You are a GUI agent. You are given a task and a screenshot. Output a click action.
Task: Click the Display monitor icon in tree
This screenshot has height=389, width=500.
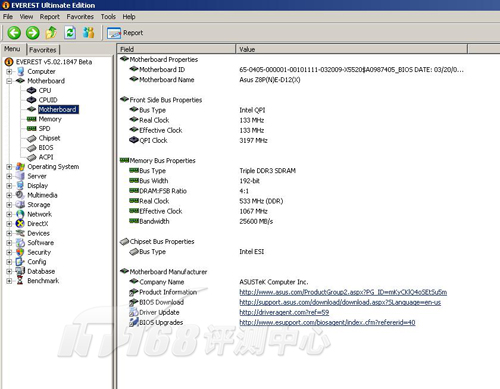(x=20, y=186)
